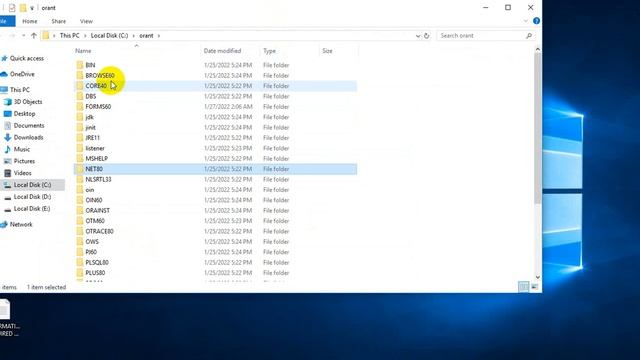Screen dimensions: 640x360
Task: Select the NLSRTL33 folder icon
Action: (80, 179)
